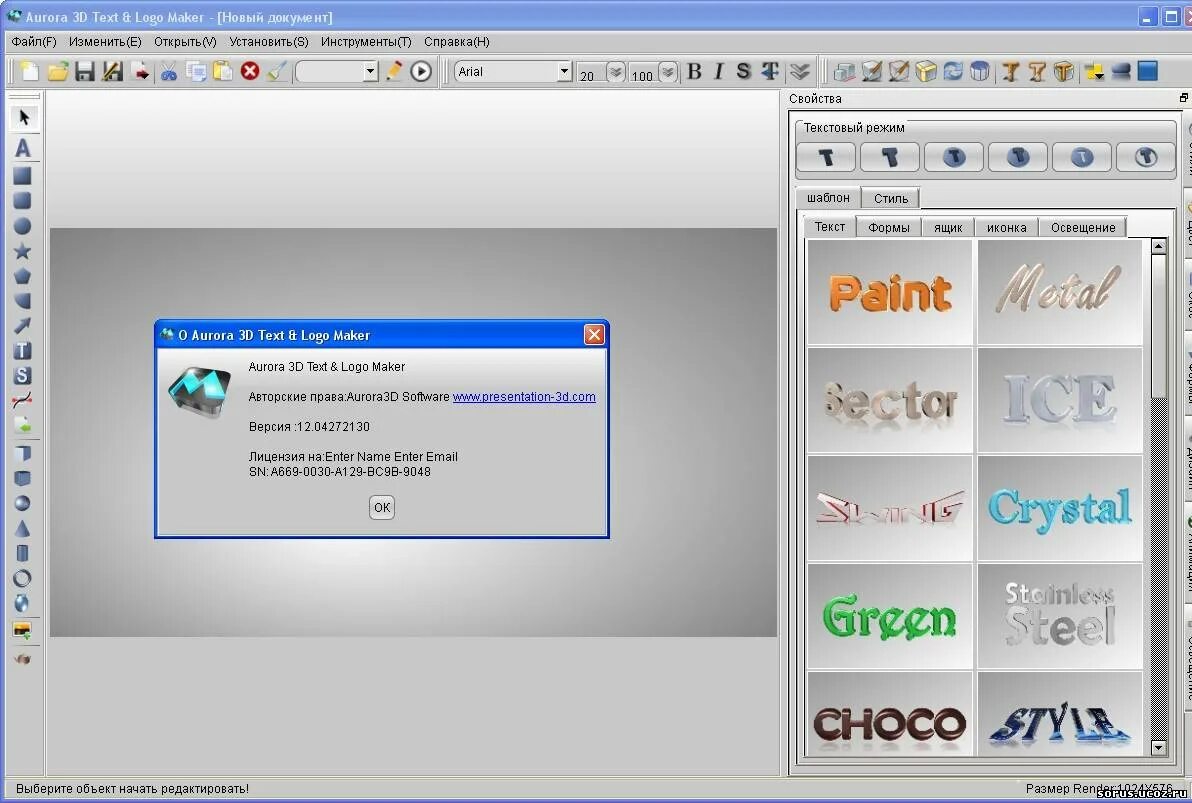Screen dimensions: 1192x803
Task: Apply the ICE text template
Action: tap(1060, 400)
